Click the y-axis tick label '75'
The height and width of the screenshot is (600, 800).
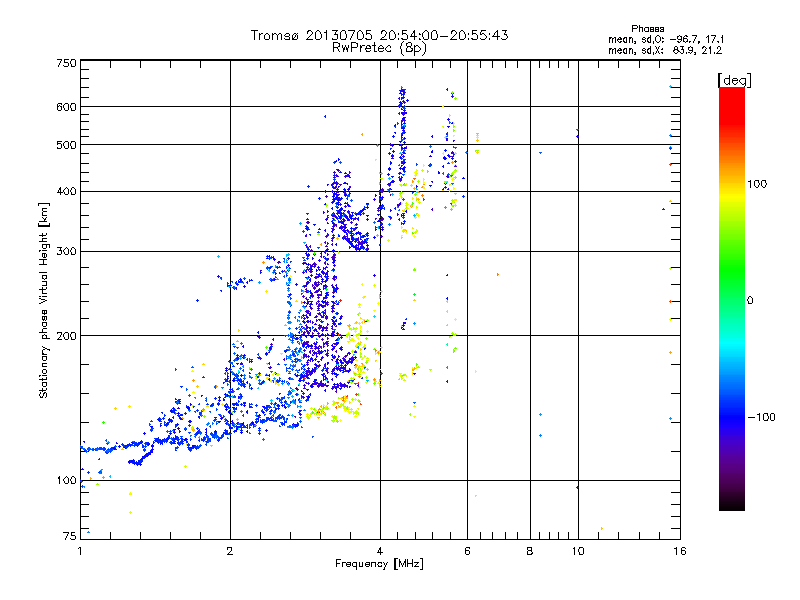click(x=70, y=536)
